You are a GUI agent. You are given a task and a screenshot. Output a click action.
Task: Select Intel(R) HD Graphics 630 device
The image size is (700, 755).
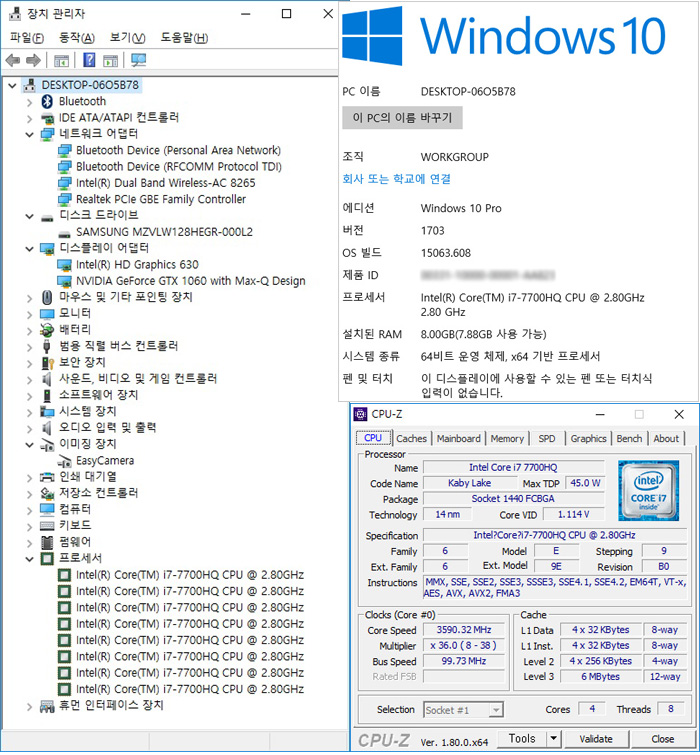click(x=137, y=265)
